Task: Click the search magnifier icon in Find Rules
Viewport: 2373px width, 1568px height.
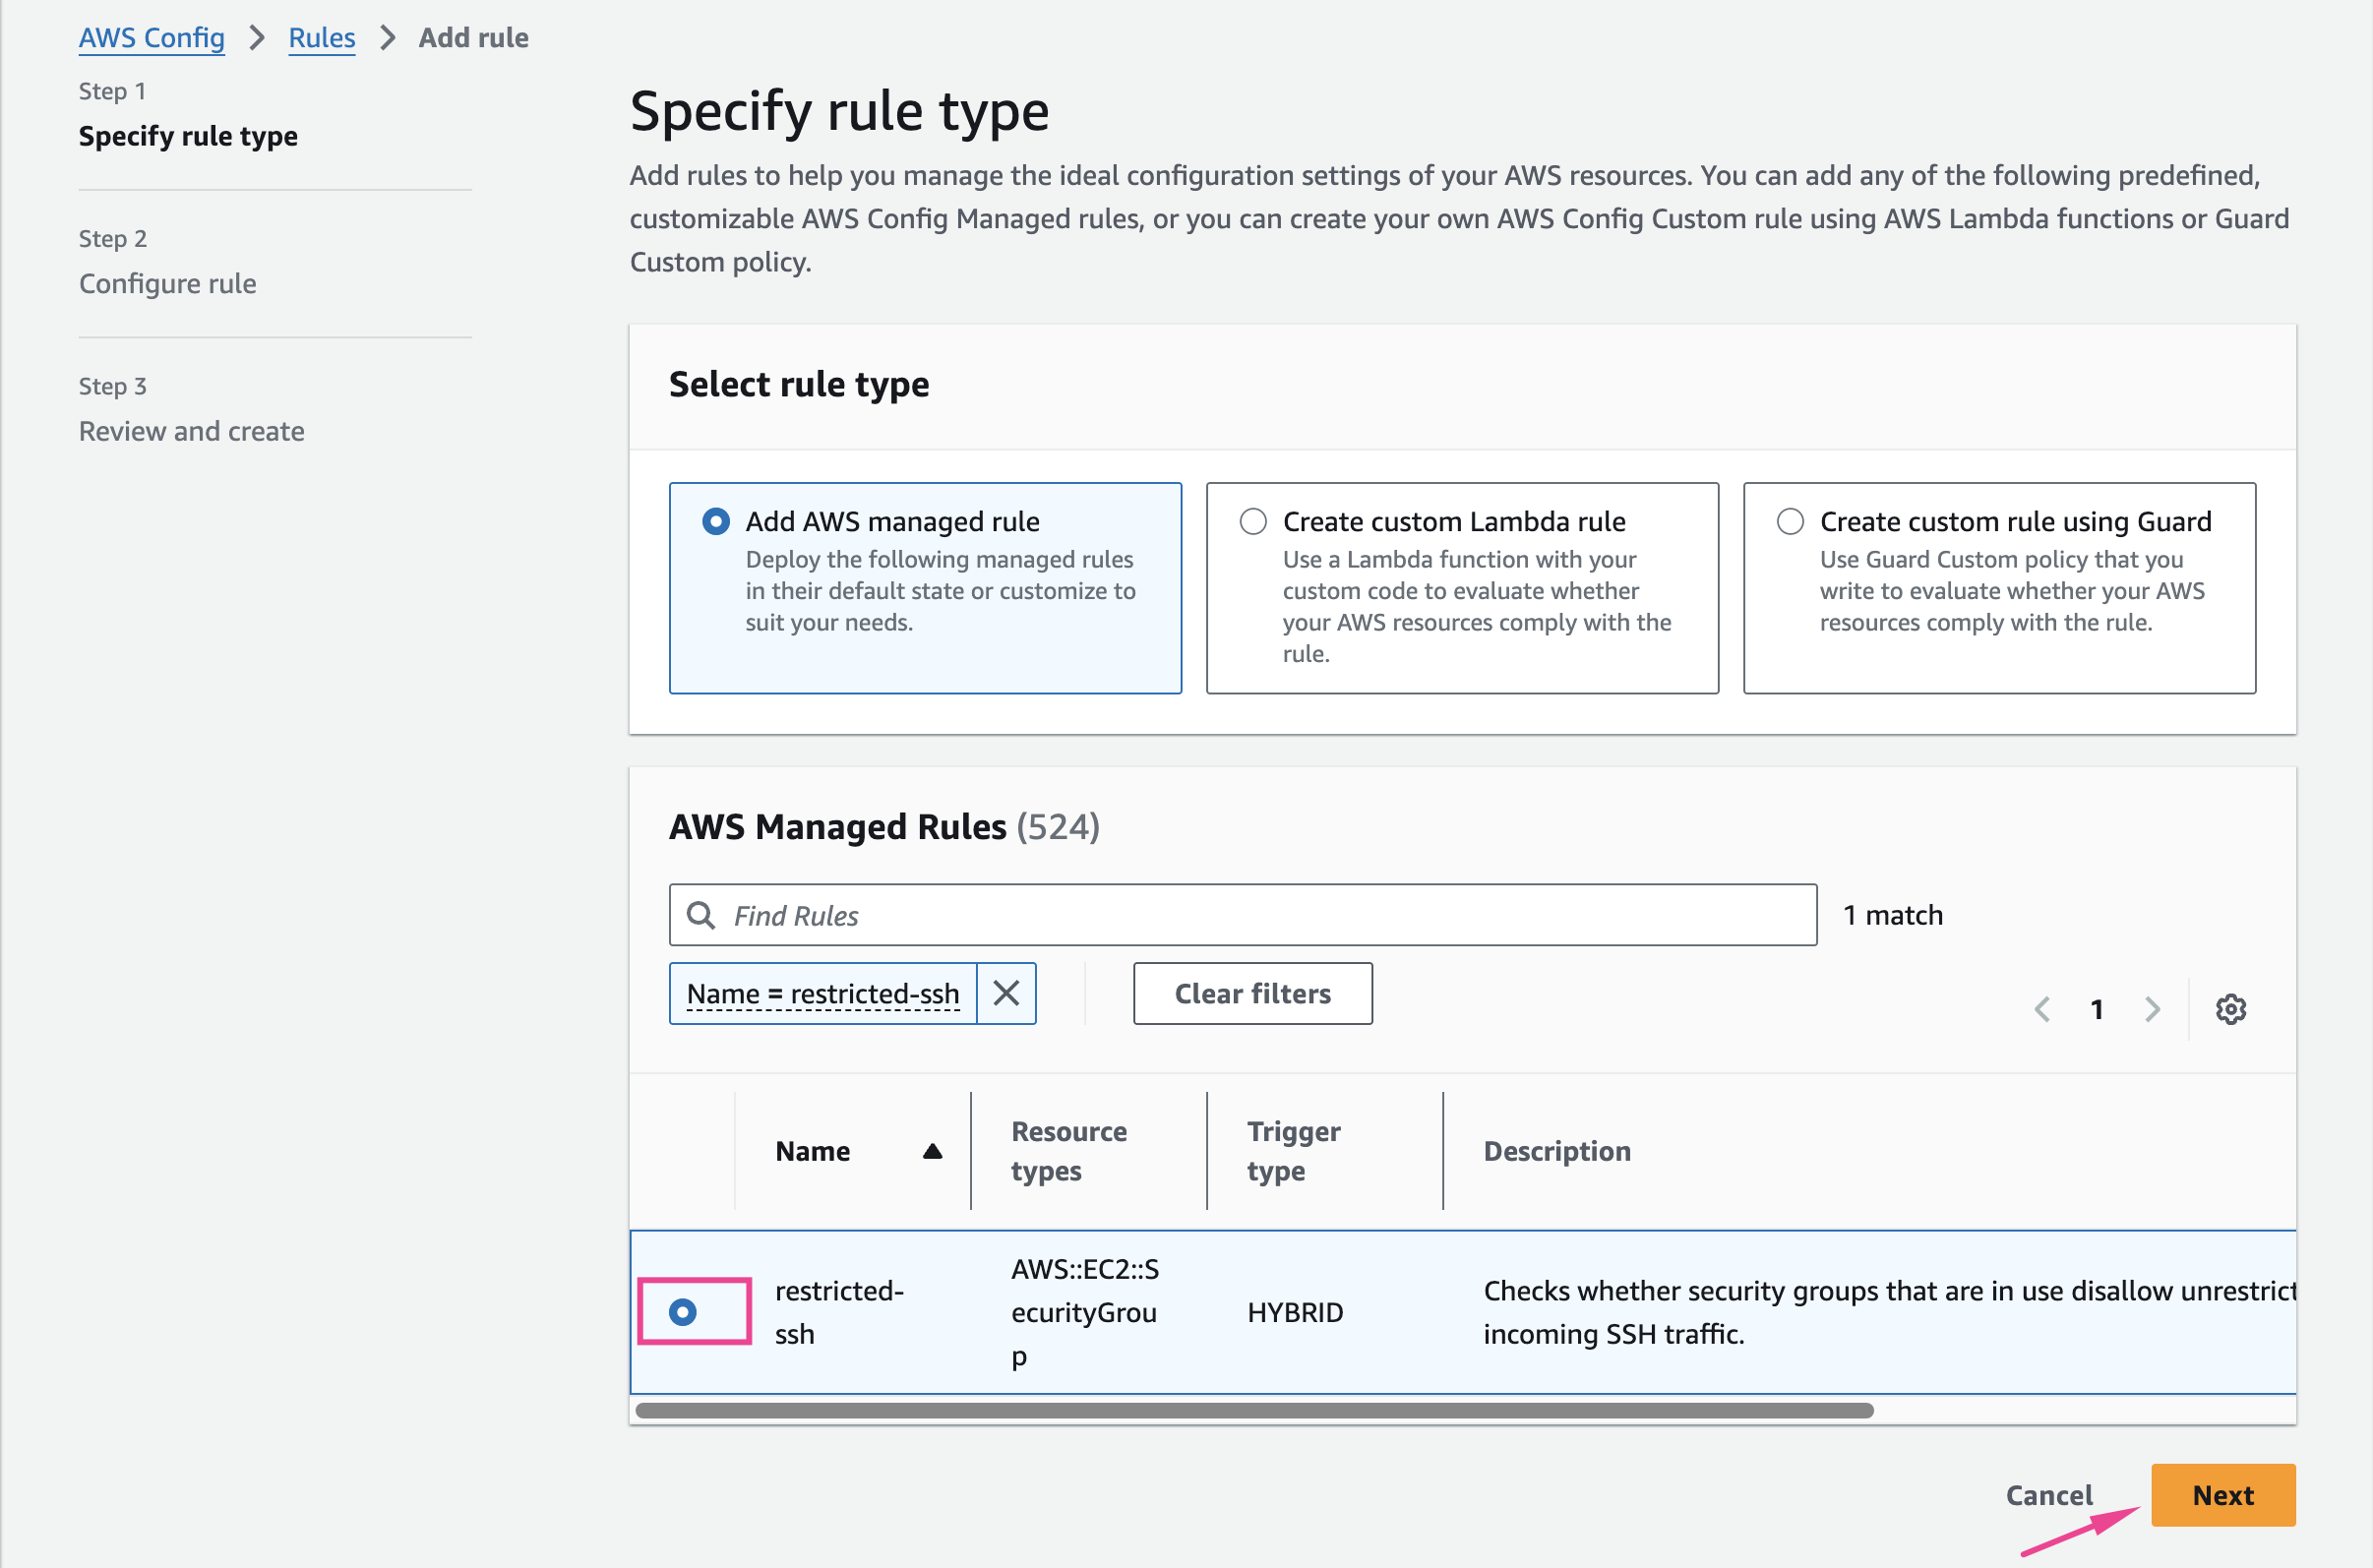Action: pyautogui.click(x=701, y=915)
